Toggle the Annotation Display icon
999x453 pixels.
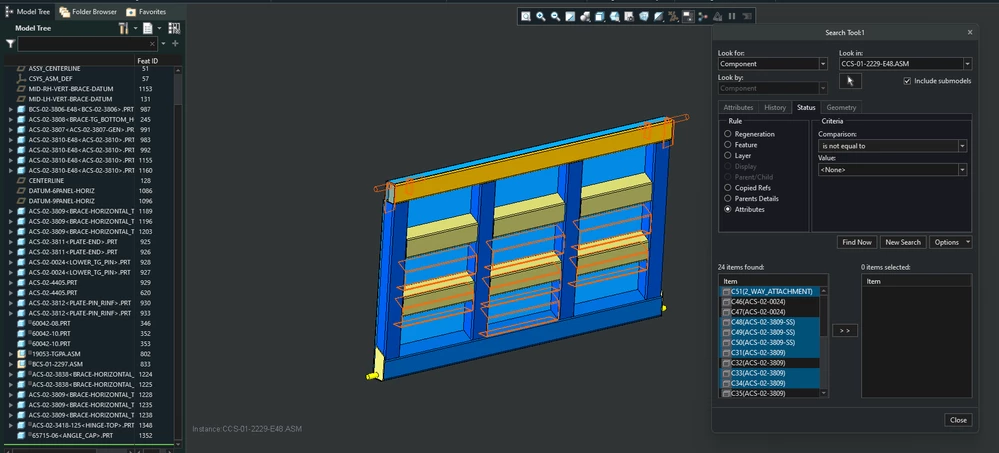pos(688,17)
